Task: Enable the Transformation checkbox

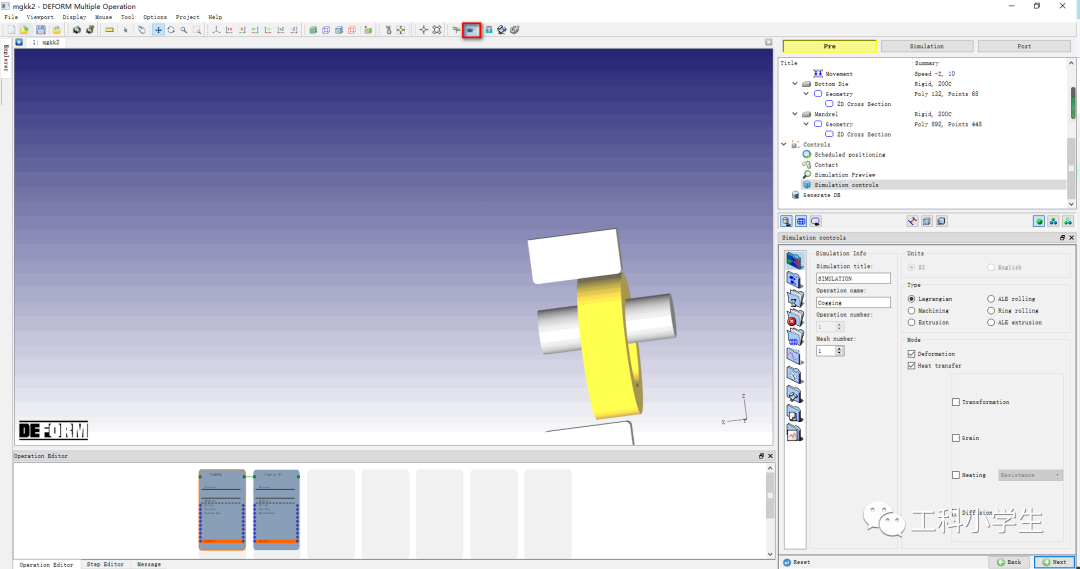Action: click(955, 402)
